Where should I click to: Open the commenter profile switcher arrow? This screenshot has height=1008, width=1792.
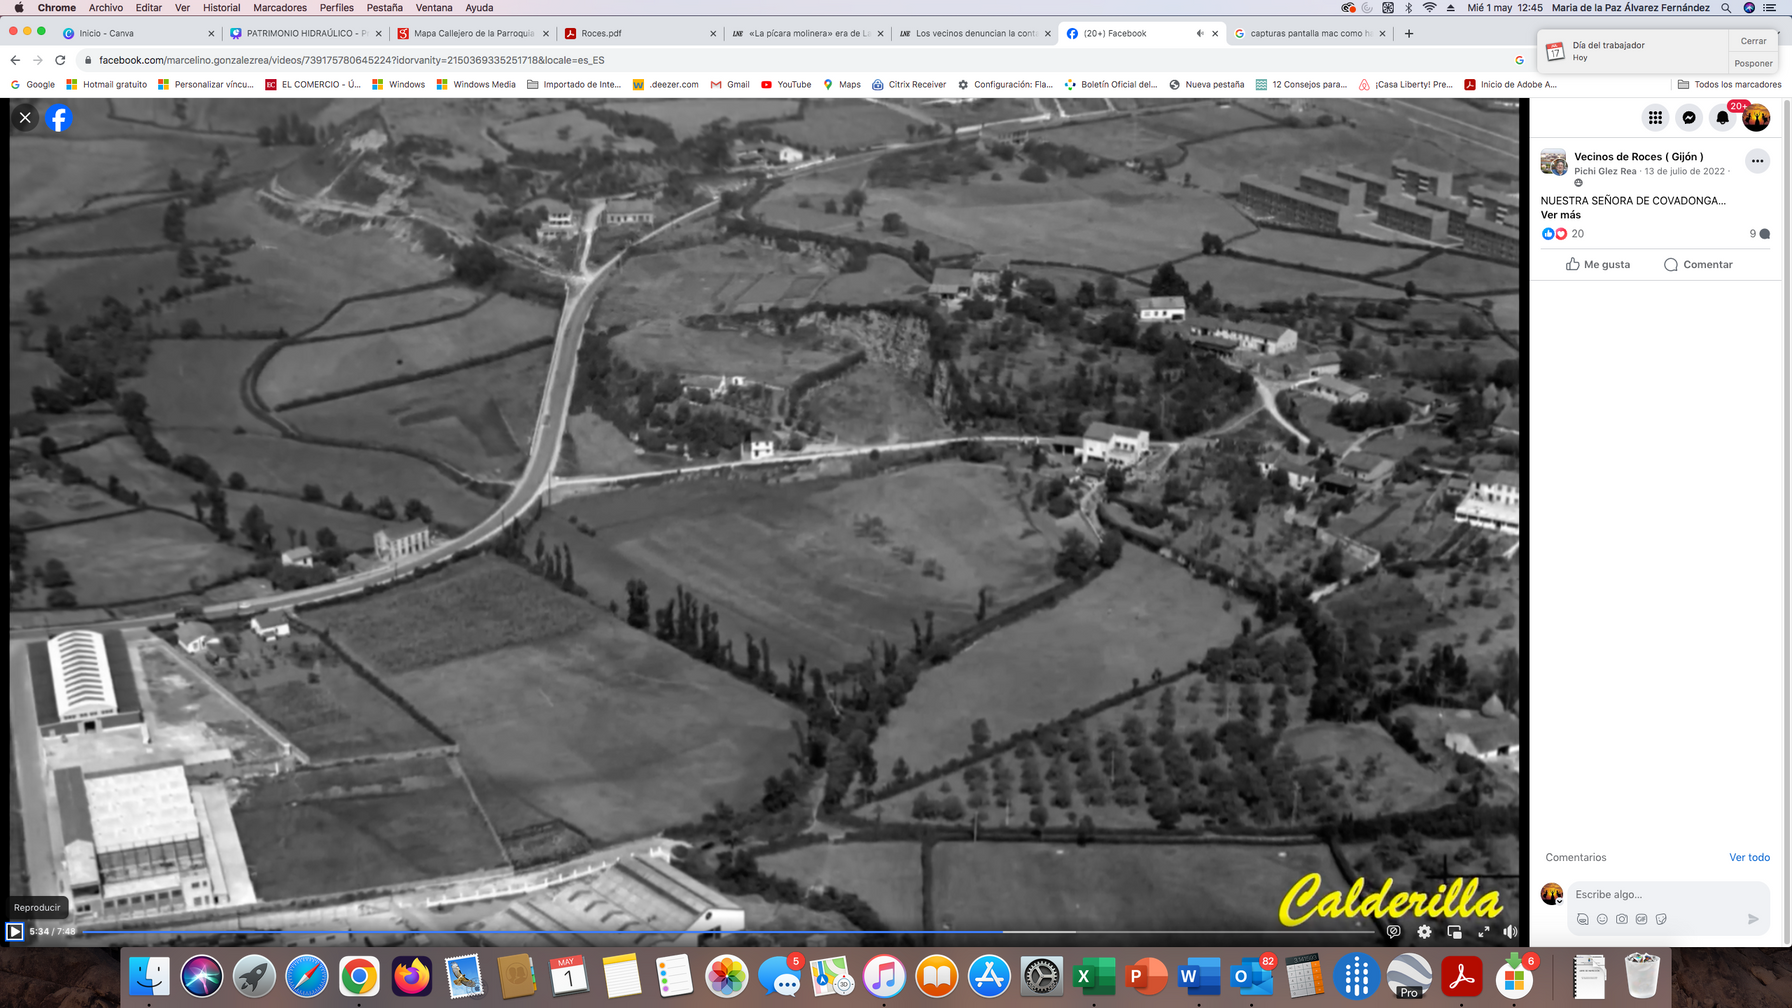coord(1559,900)
